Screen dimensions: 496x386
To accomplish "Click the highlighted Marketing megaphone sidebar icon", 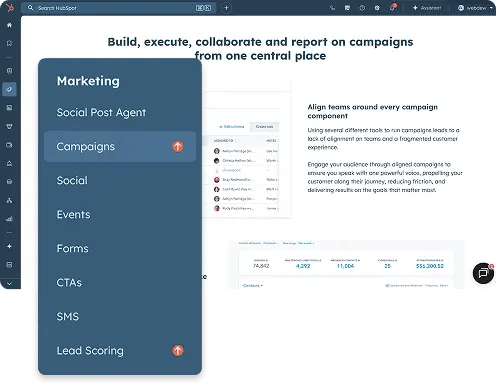I will [9, 89].
